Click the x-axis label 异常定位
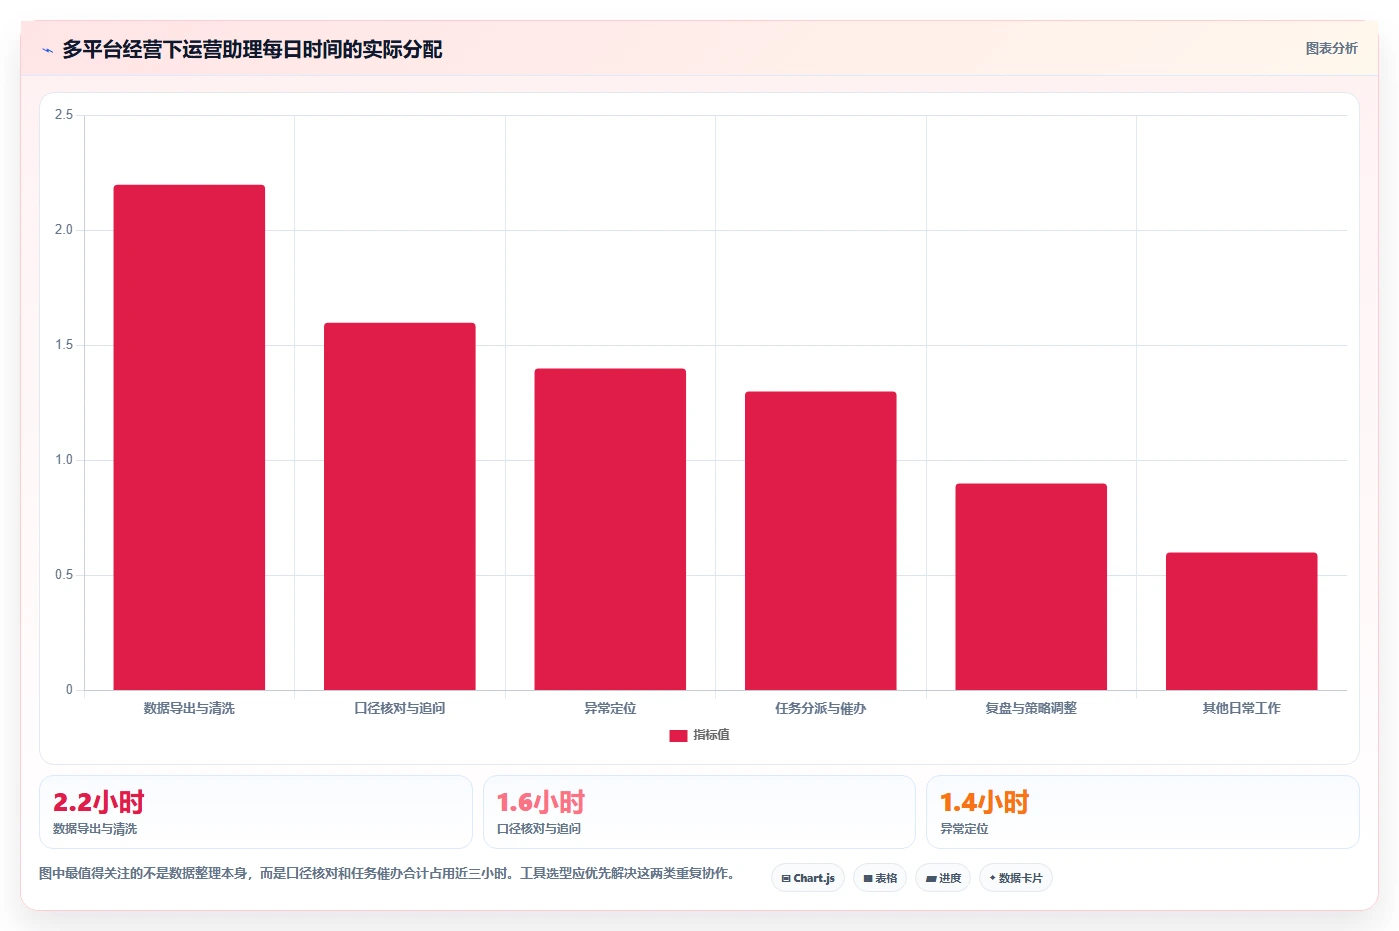Screen dimensions: 1399x931 coord(610,708)
